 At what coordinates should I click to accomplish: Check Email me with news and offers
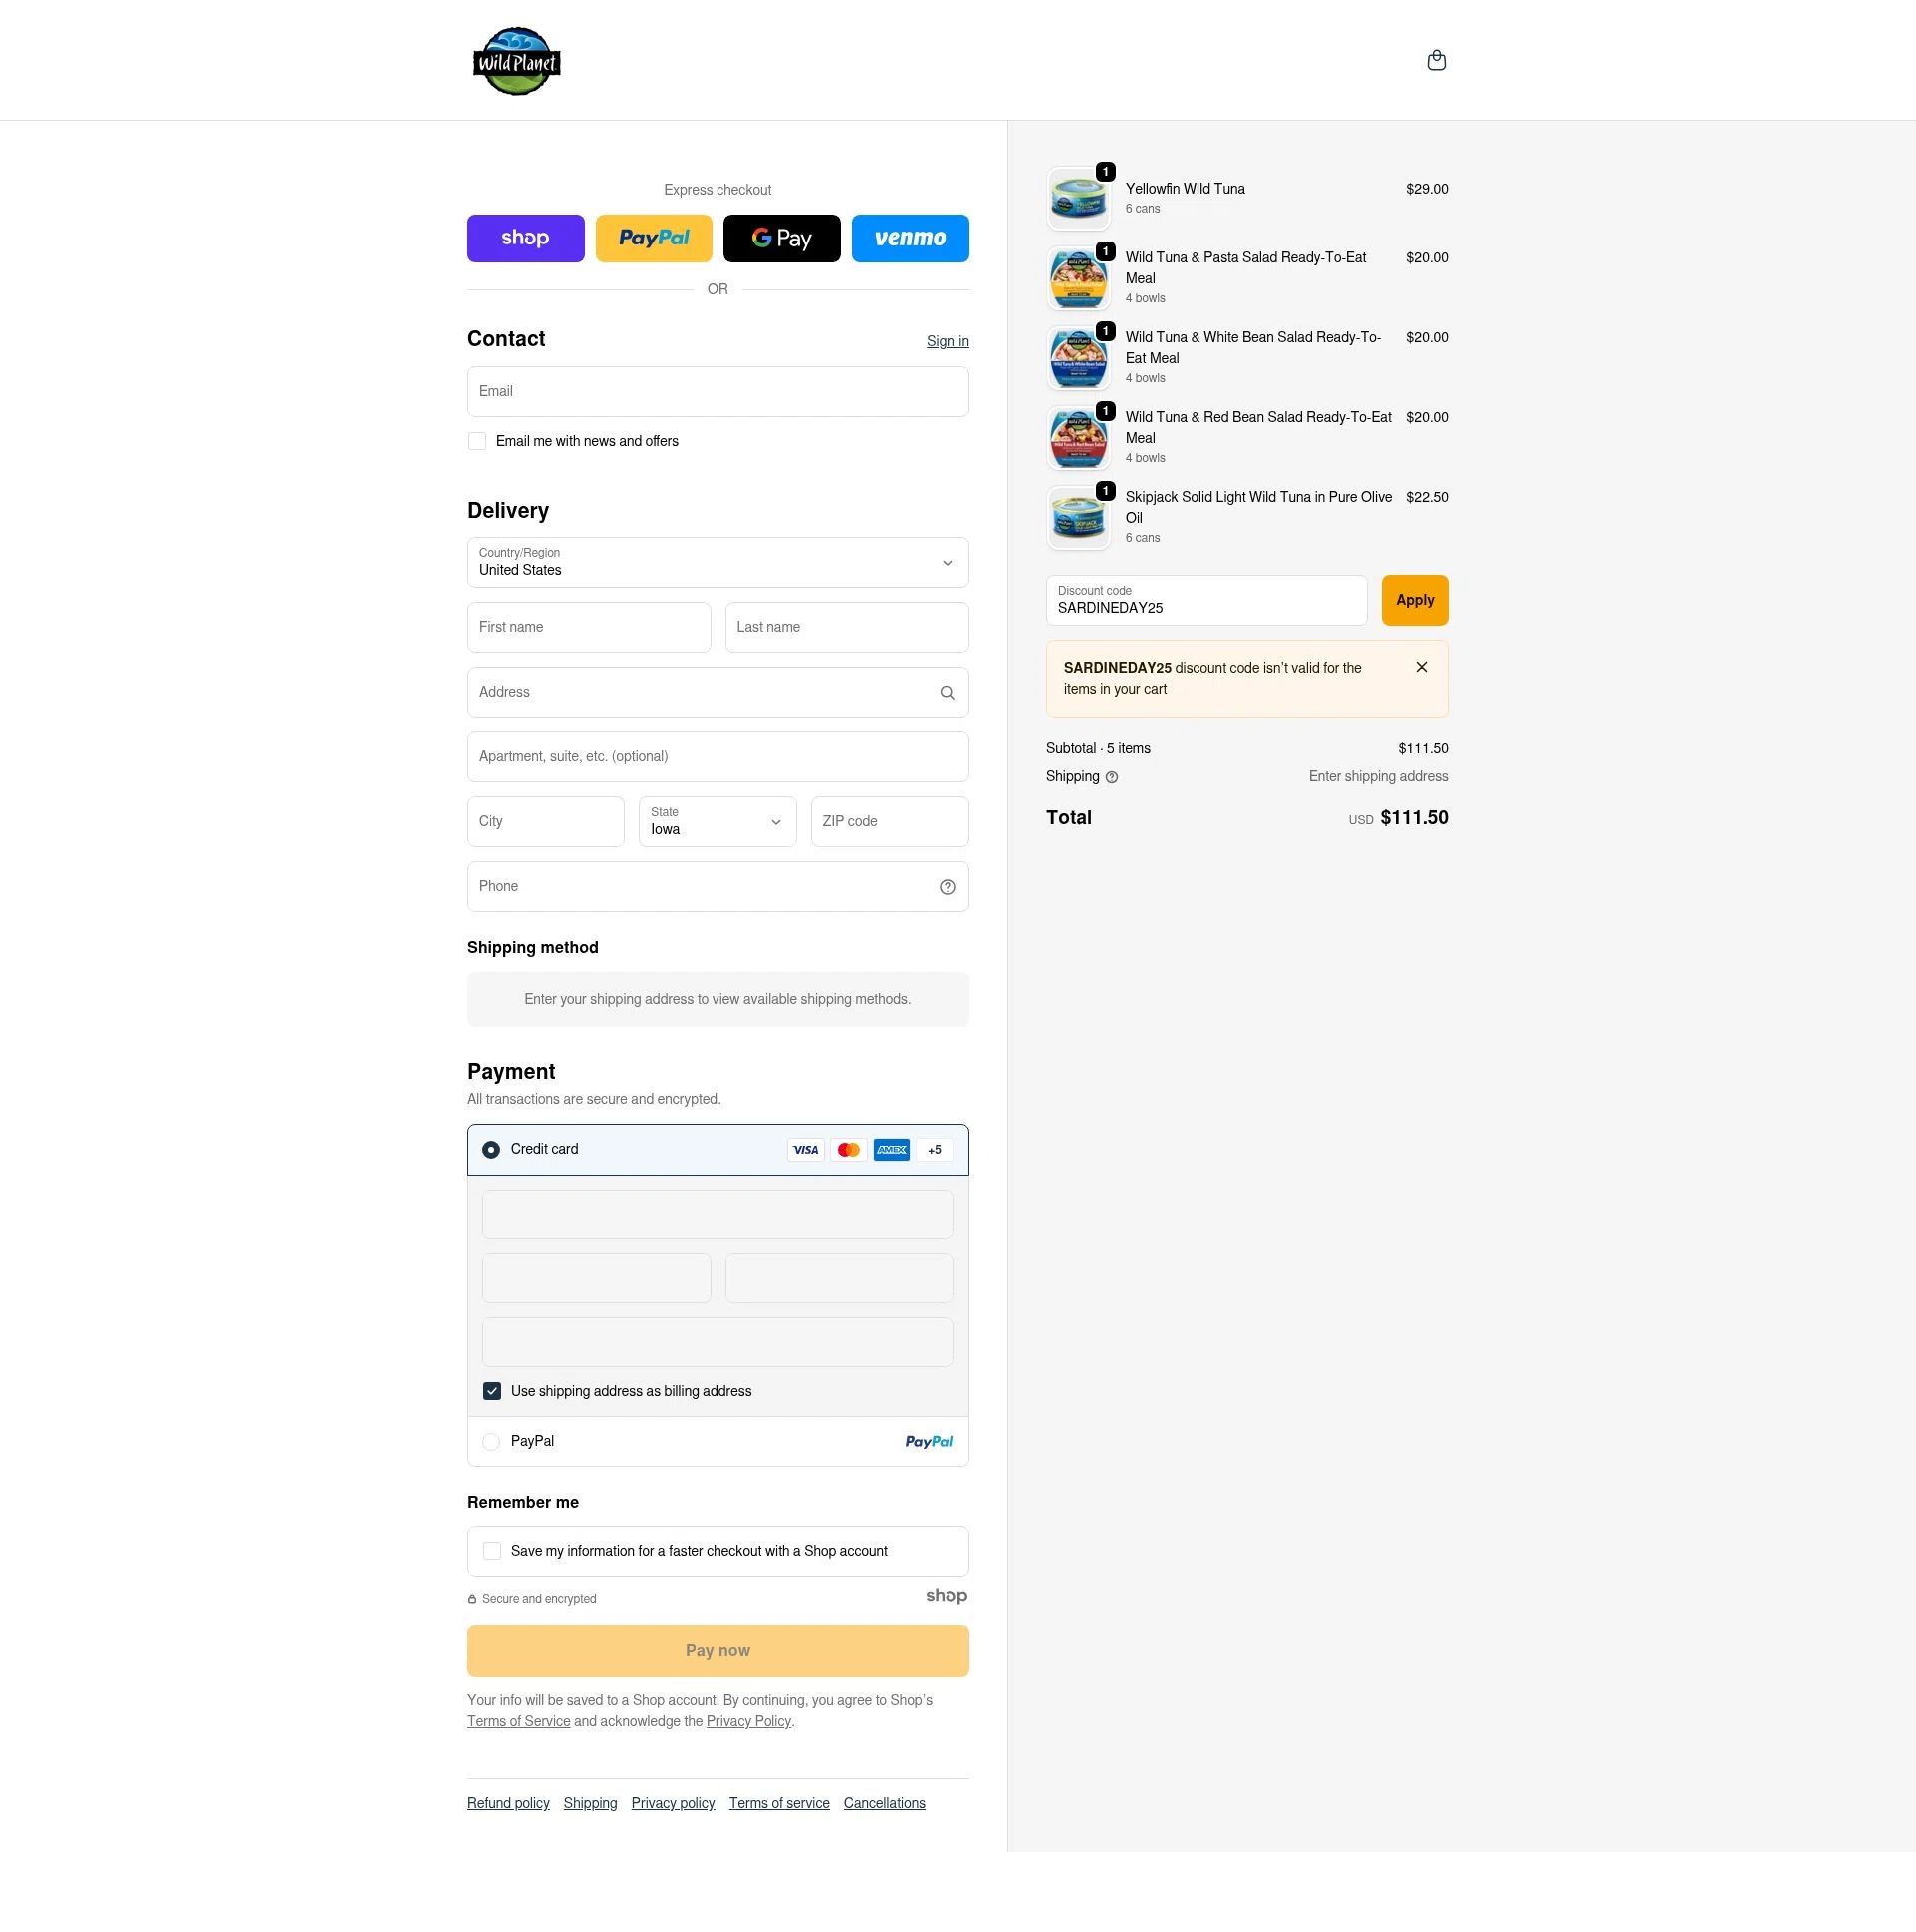[477, 441]
